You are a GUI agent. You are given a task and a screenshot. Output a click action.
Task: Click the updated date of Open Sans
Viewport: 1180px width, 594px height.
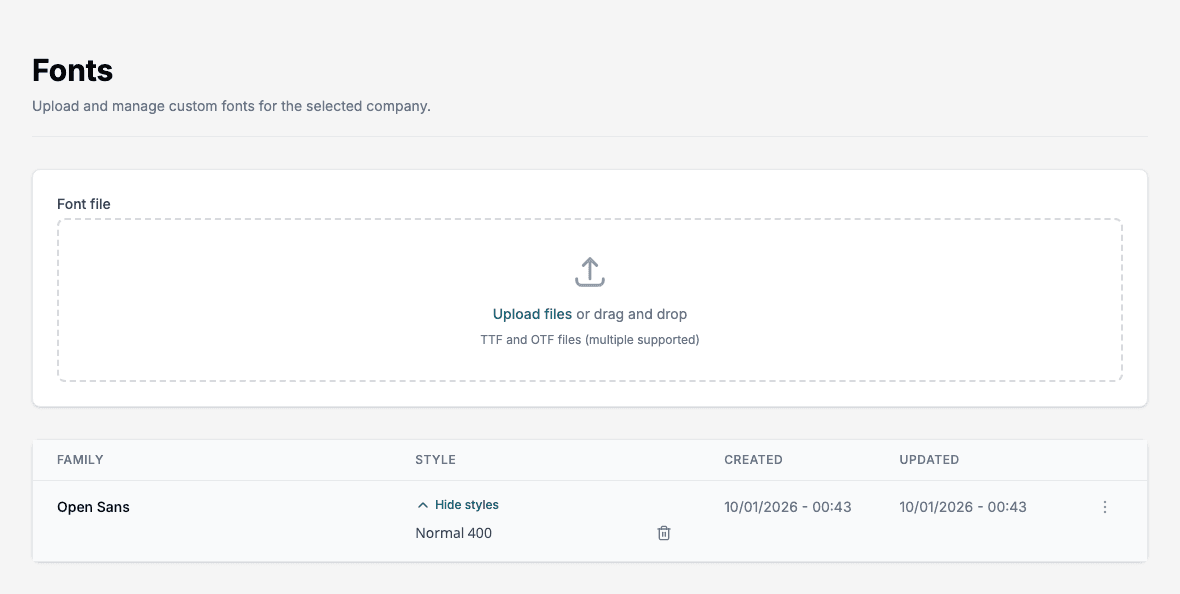click(963, 507)
